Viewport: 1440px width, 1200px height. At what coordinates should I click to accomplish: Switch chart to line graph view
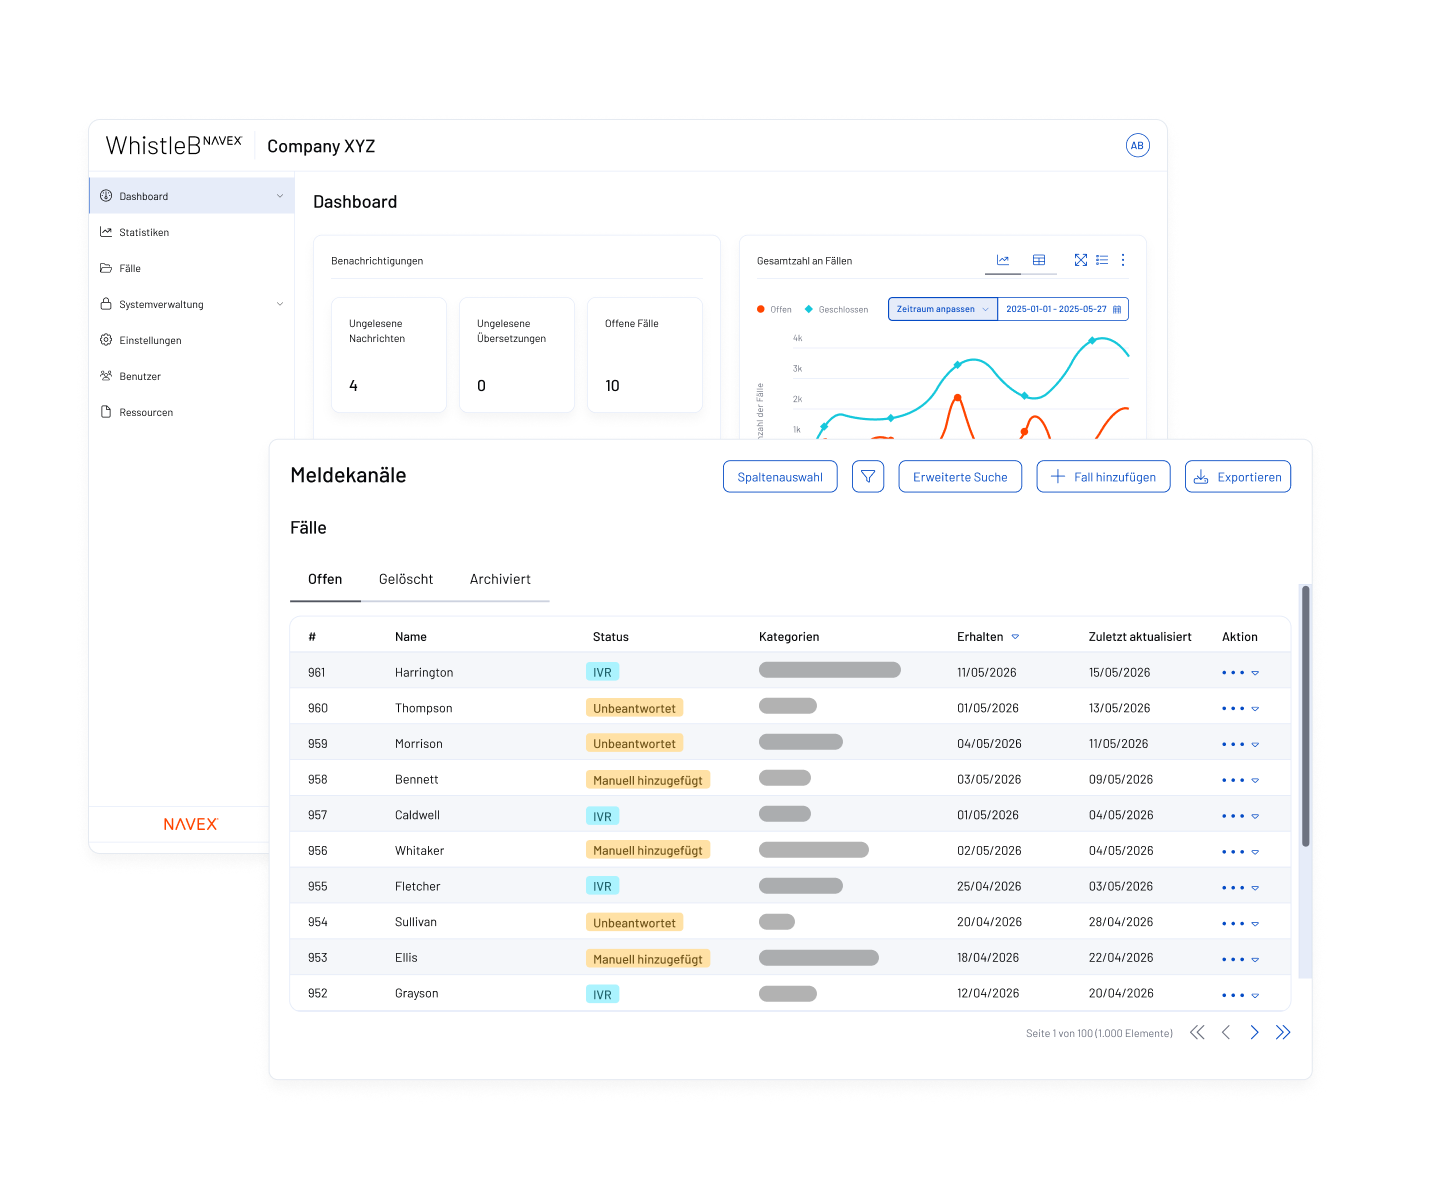(x=1003, y=260)
